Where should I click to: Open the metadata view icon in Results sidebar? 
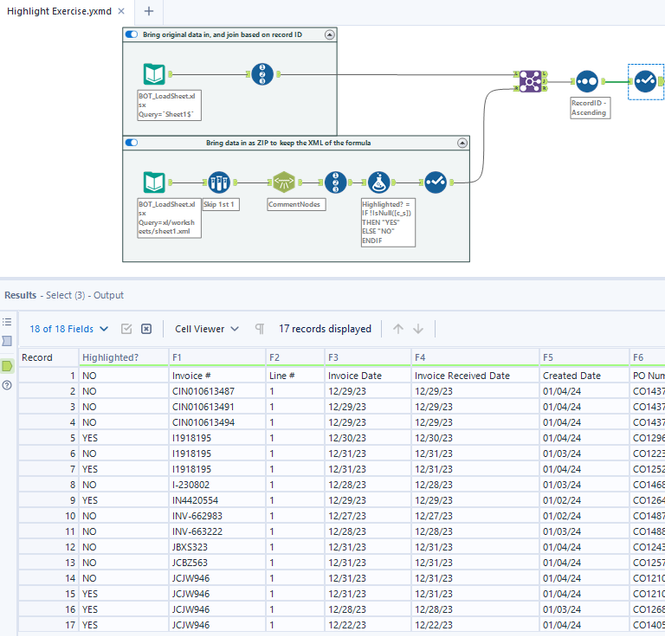(7, 341)
